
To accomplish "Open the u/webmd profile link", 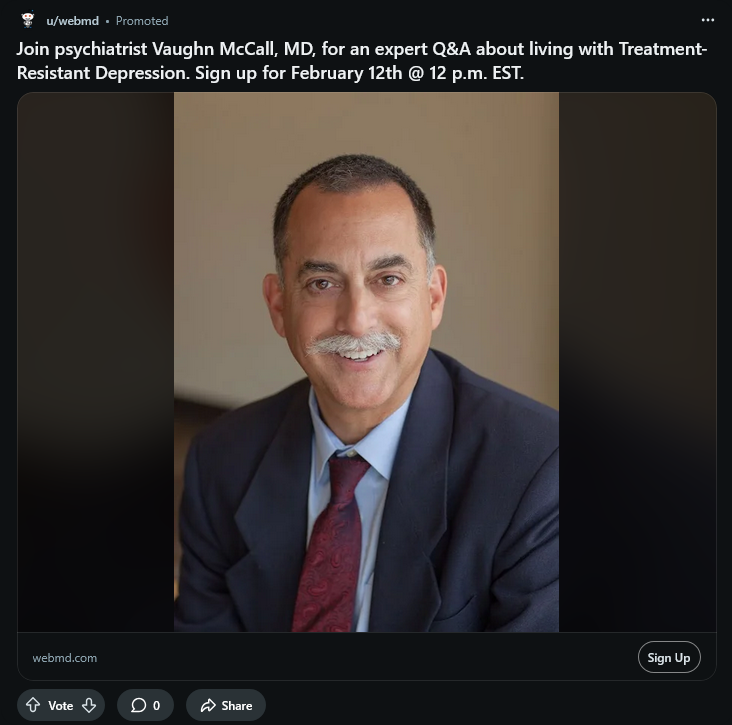I will pyautogui.click(x=72, y=20).
